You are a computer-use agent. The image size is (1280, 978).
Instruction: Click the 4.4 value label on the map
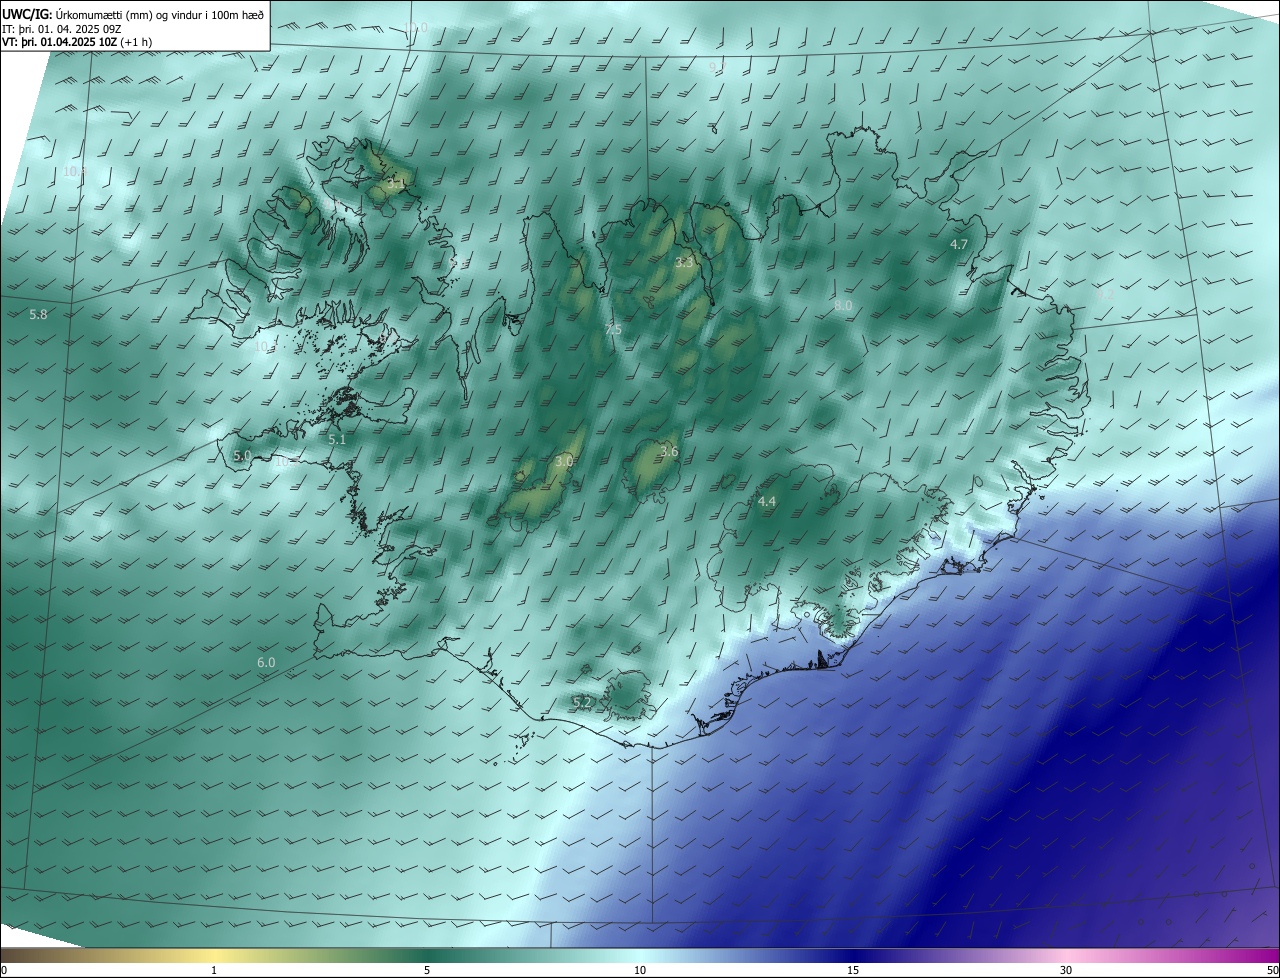(767, 502)
